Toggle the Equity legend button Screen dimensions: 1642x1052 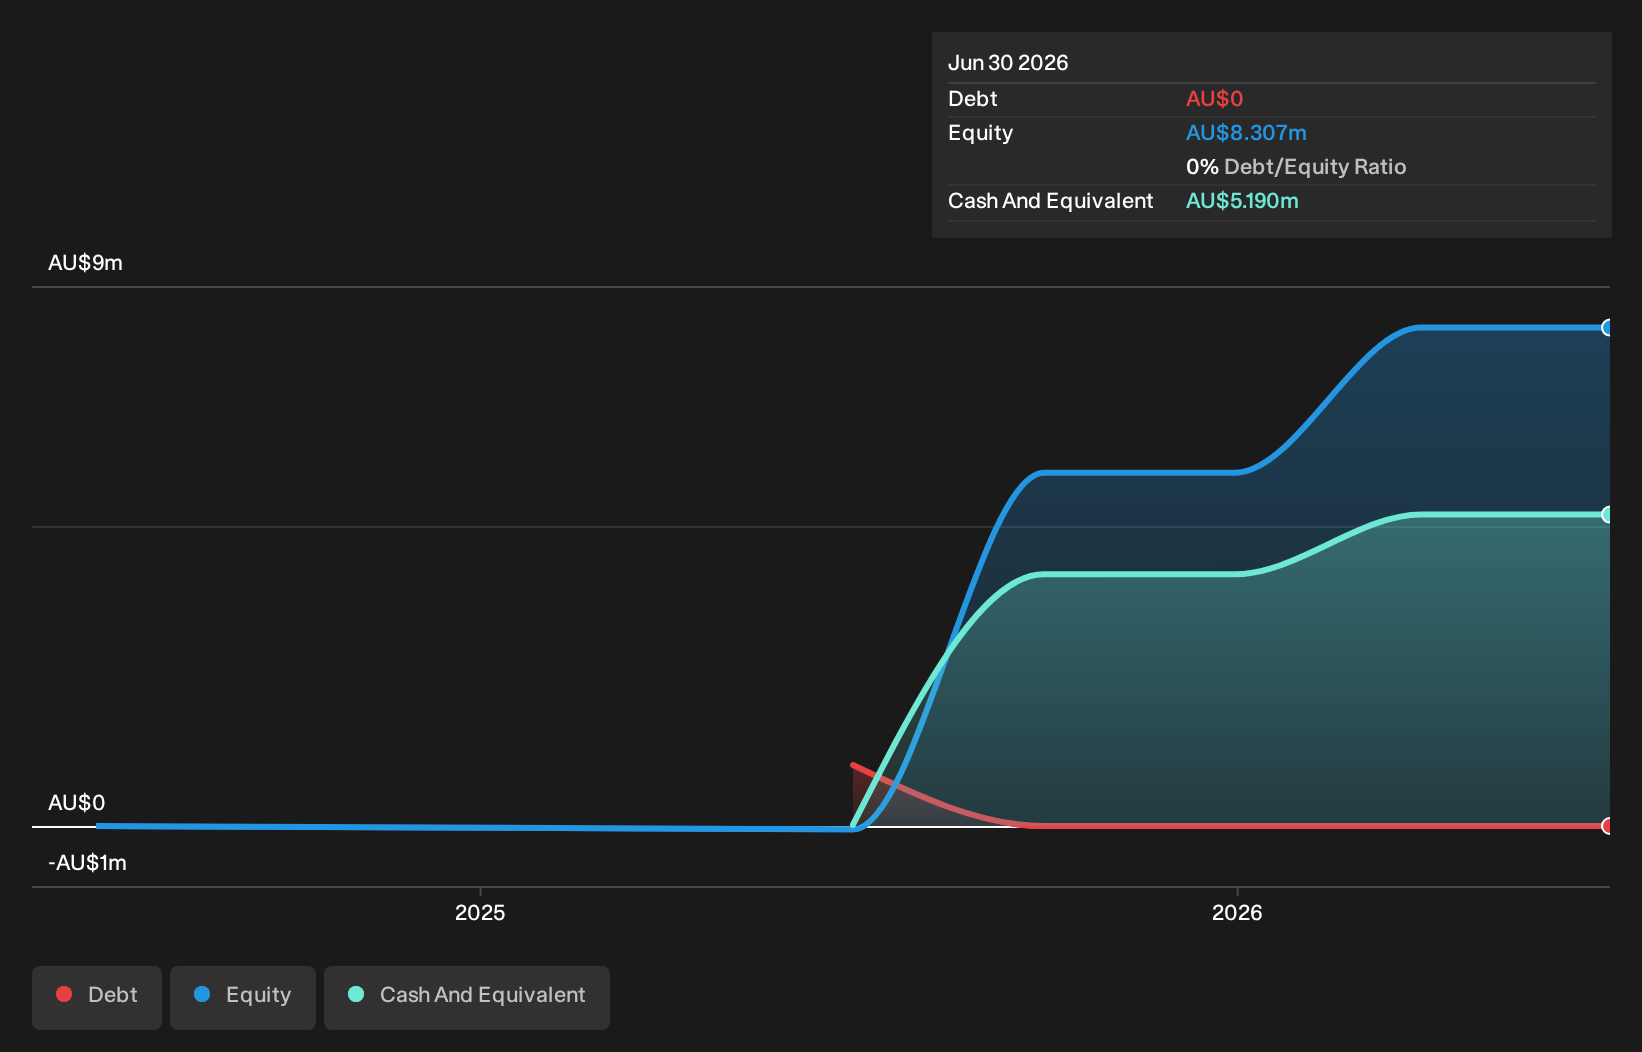click(243, 997)
